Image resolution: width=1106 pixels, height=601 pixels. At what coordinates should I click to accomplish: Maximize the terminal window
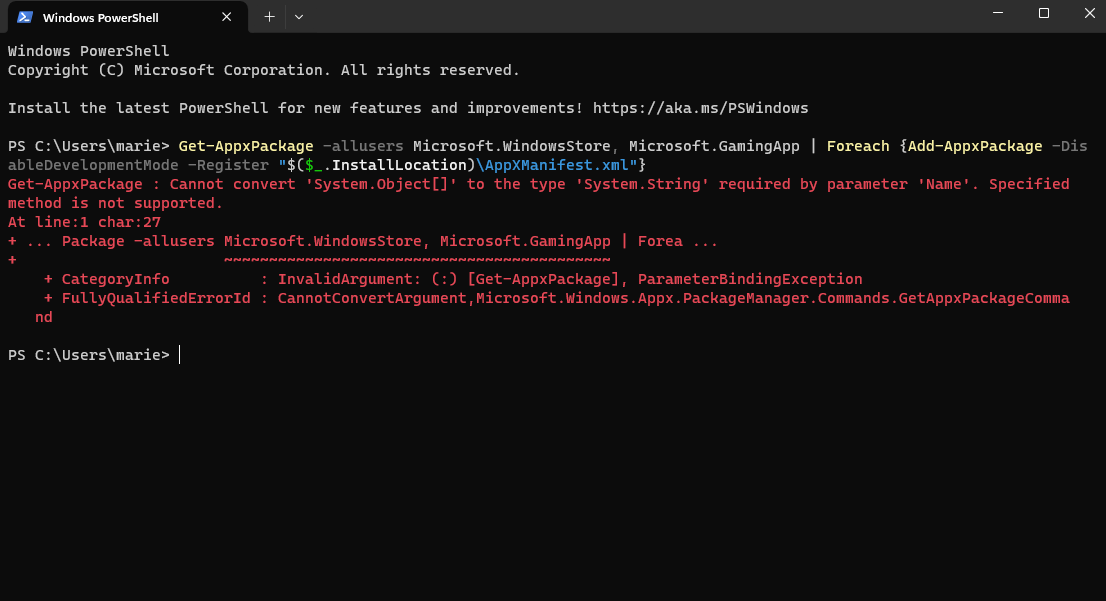1044,13
